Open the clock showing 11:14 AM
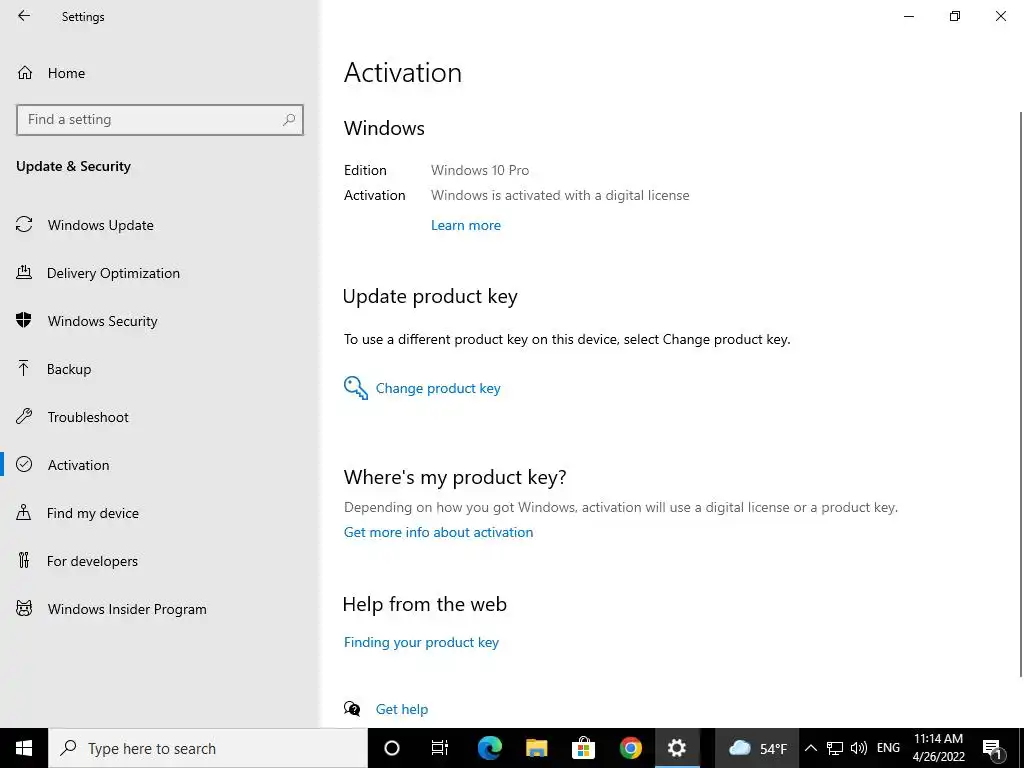Screen dimensions: 1024x768 tap(938, 748)
